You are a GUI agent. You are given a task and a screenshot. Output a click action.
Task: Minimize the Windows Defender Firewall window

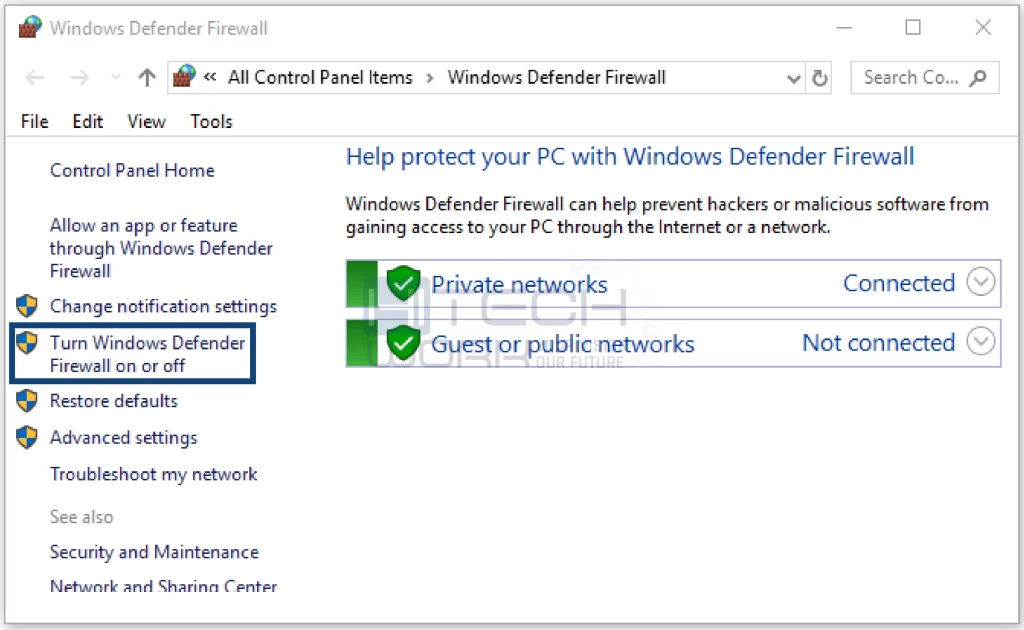[844, 28]
